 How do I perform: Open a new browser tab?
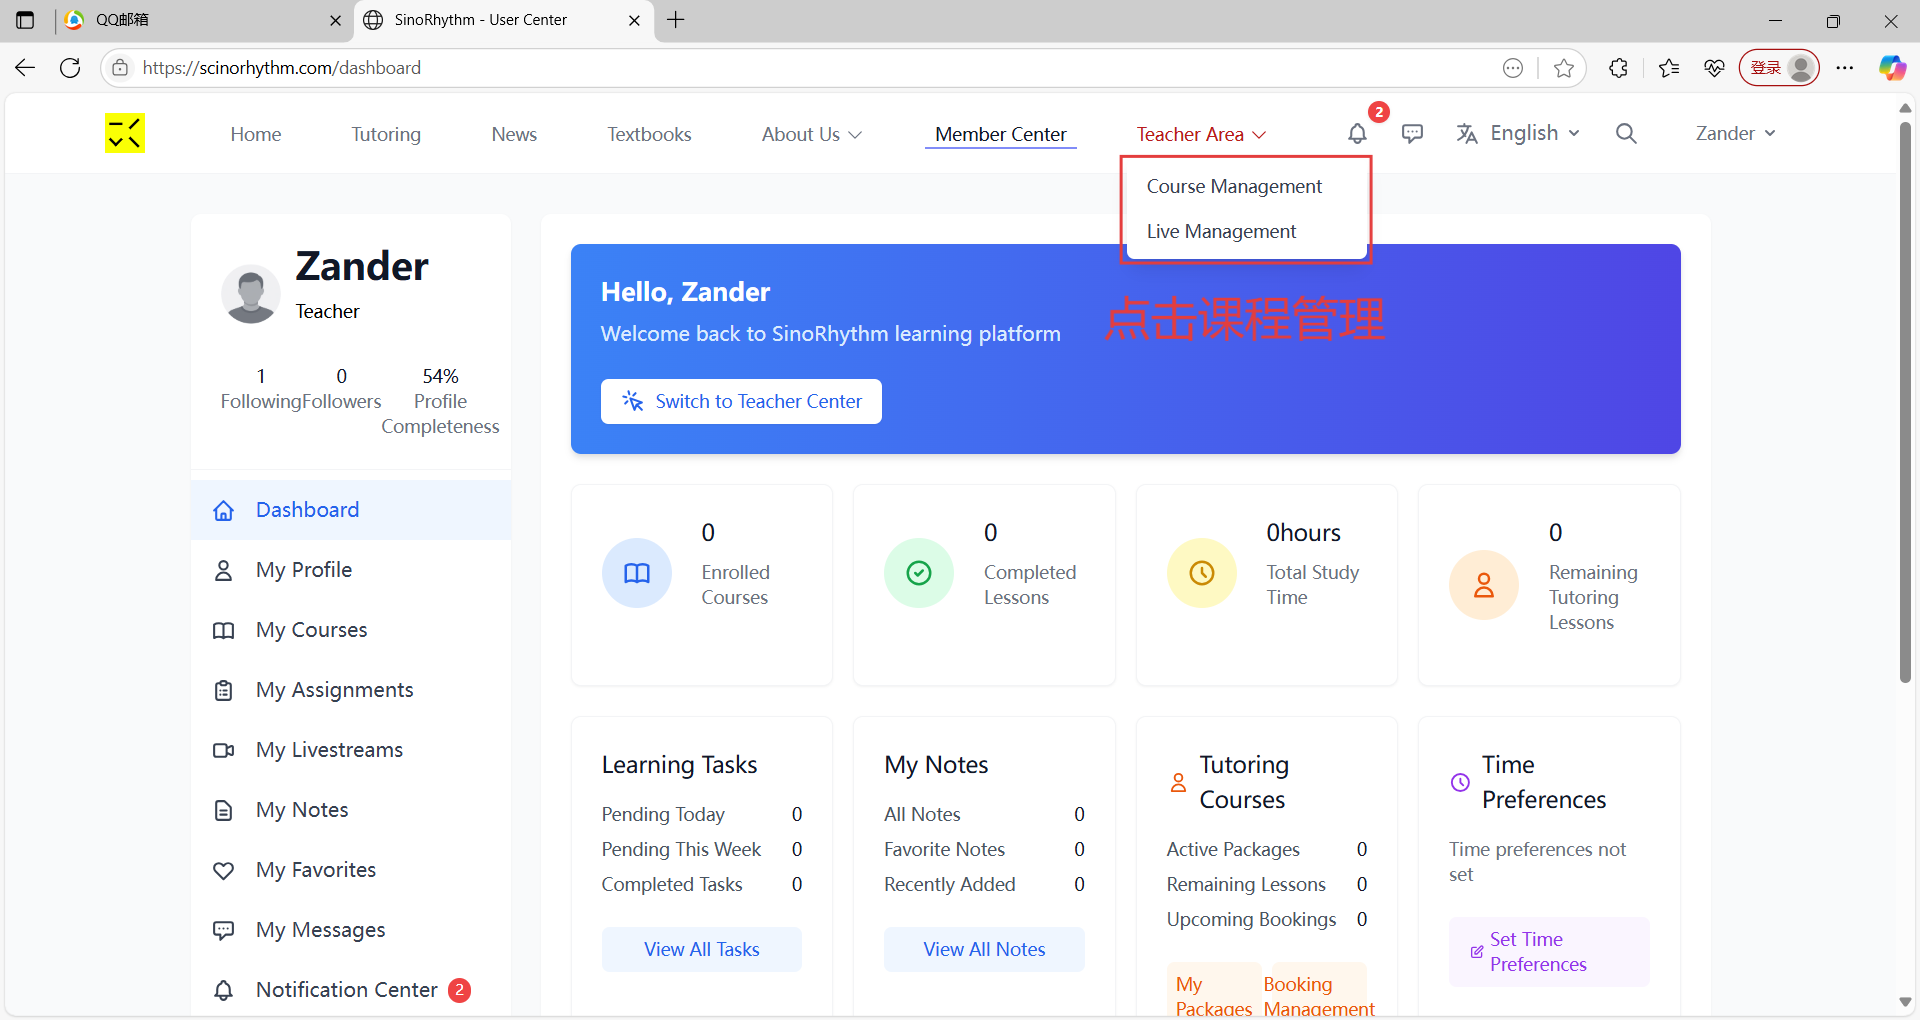tap(676, 20)
